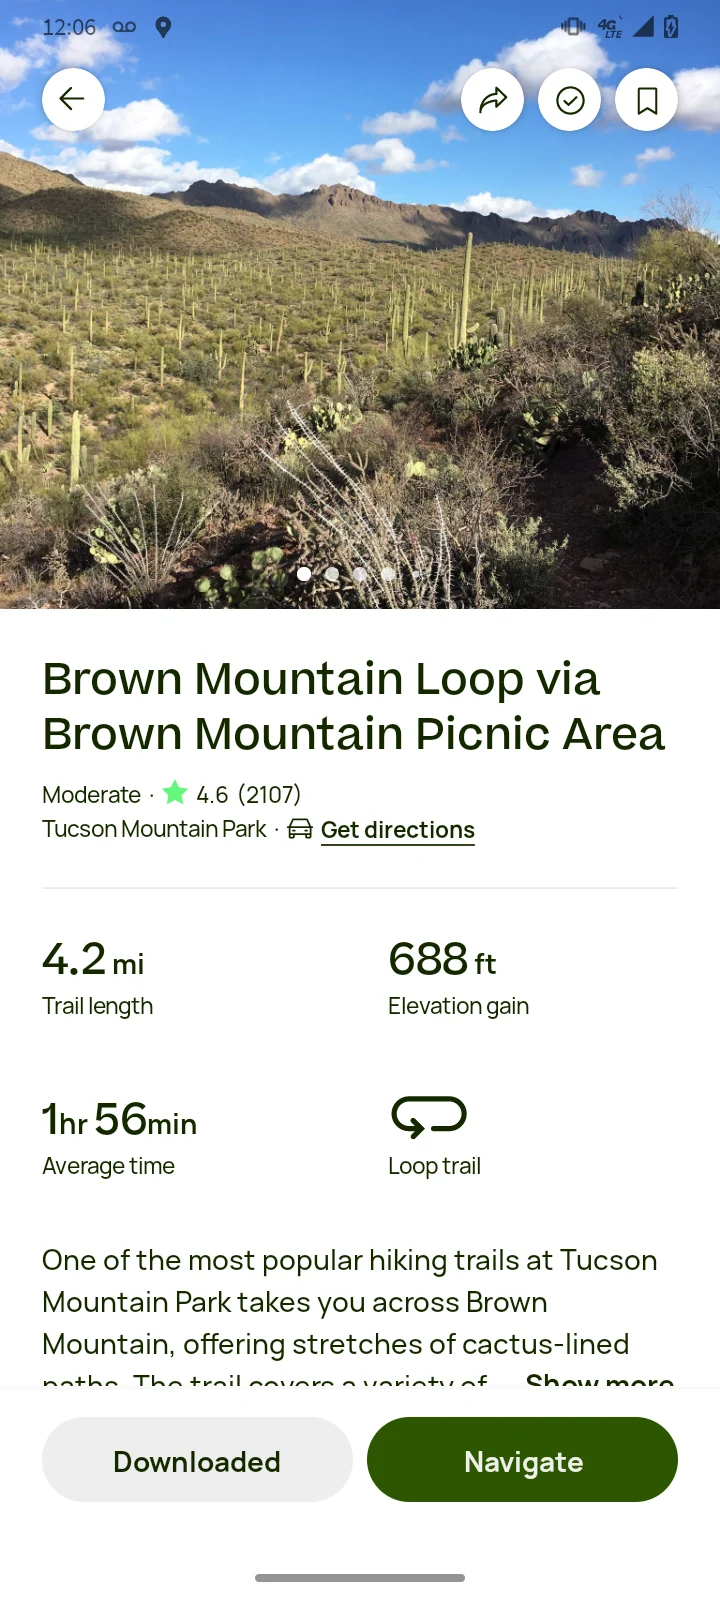Screen dimensions: 720x1600
Task: Tap the green star rating icon
Action: click(175, 792)
